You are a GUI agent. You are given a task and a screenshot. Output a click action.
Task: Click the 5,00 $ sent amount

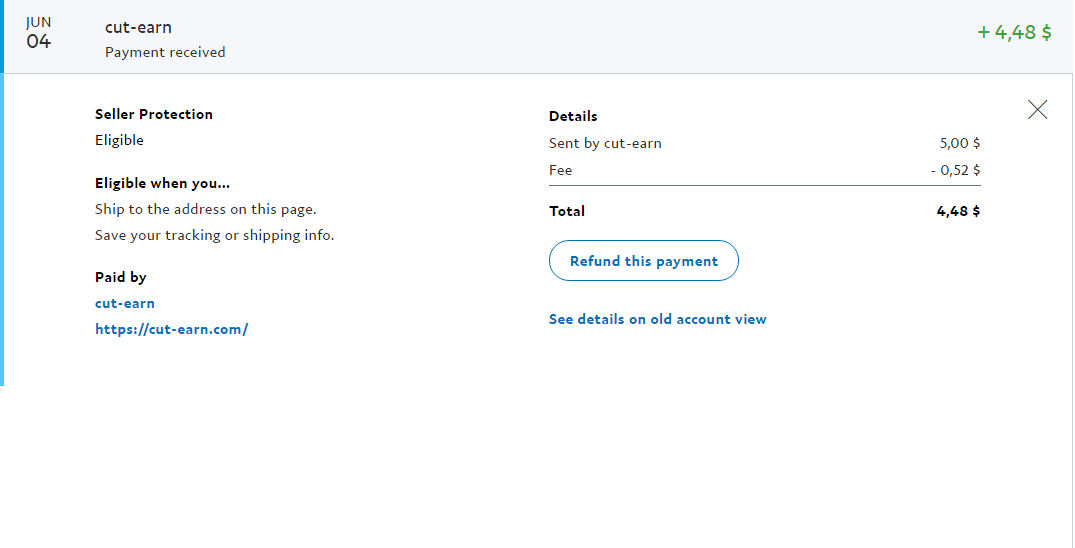point(960,143)
